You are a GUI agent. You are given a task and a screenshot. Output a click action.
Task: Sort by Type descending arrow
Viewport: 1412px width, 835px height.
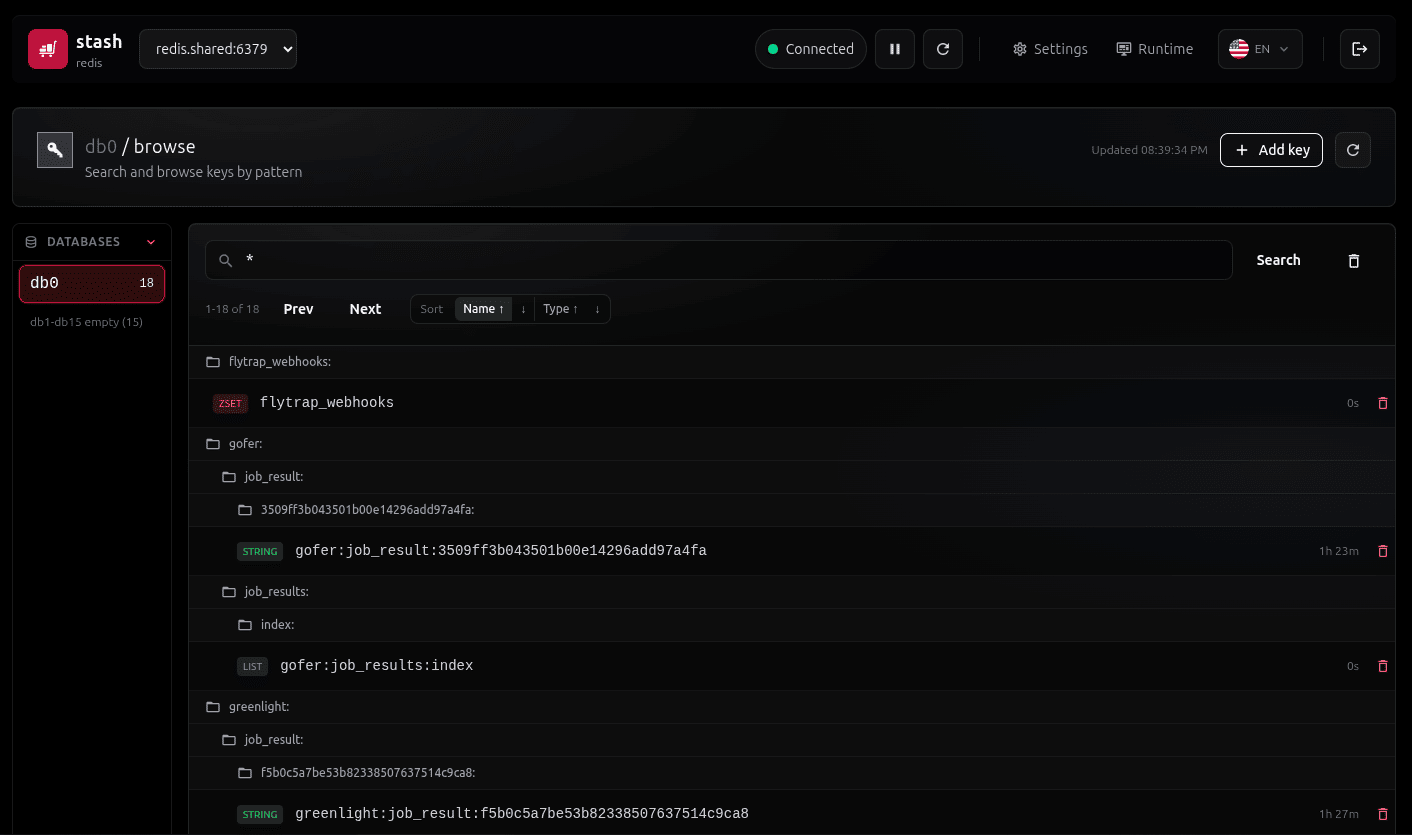point(597,309)
